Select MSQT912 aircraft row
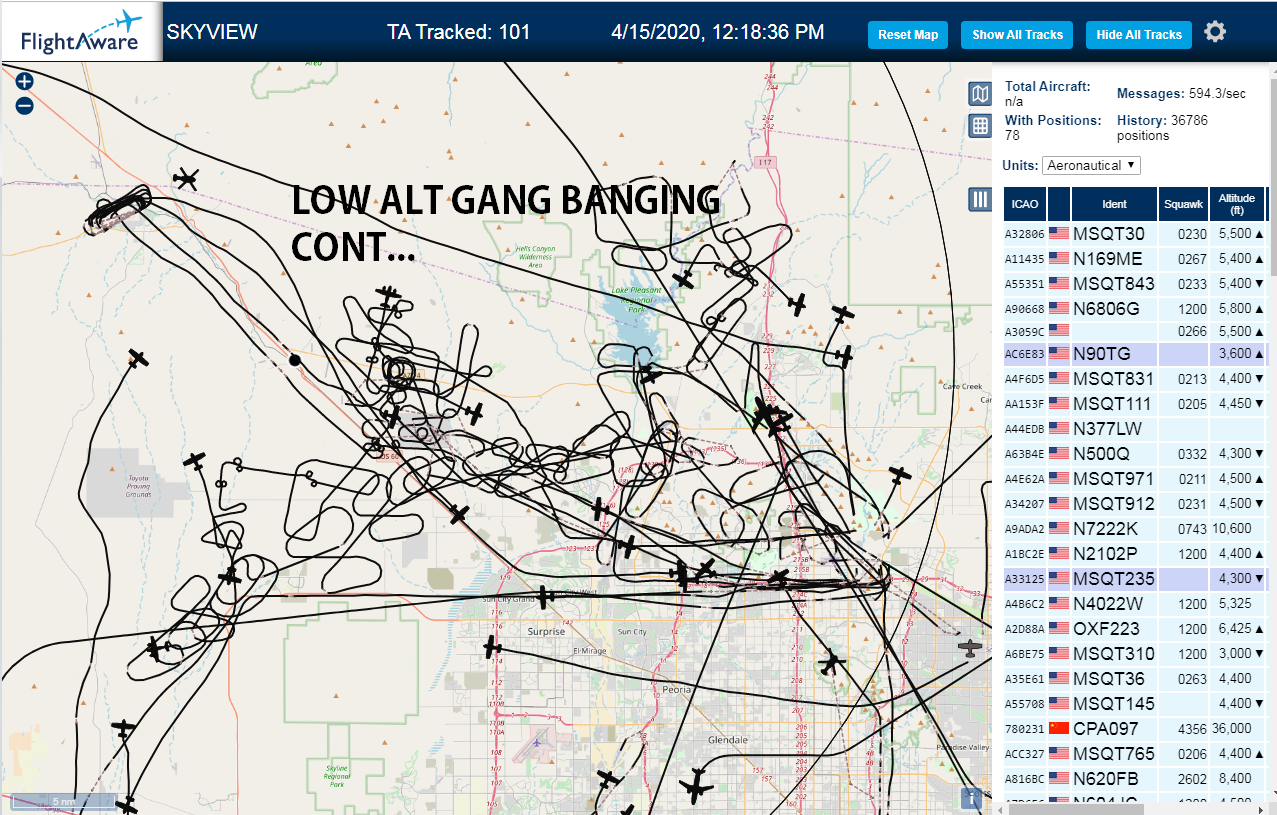 (x=1136, y=503)
